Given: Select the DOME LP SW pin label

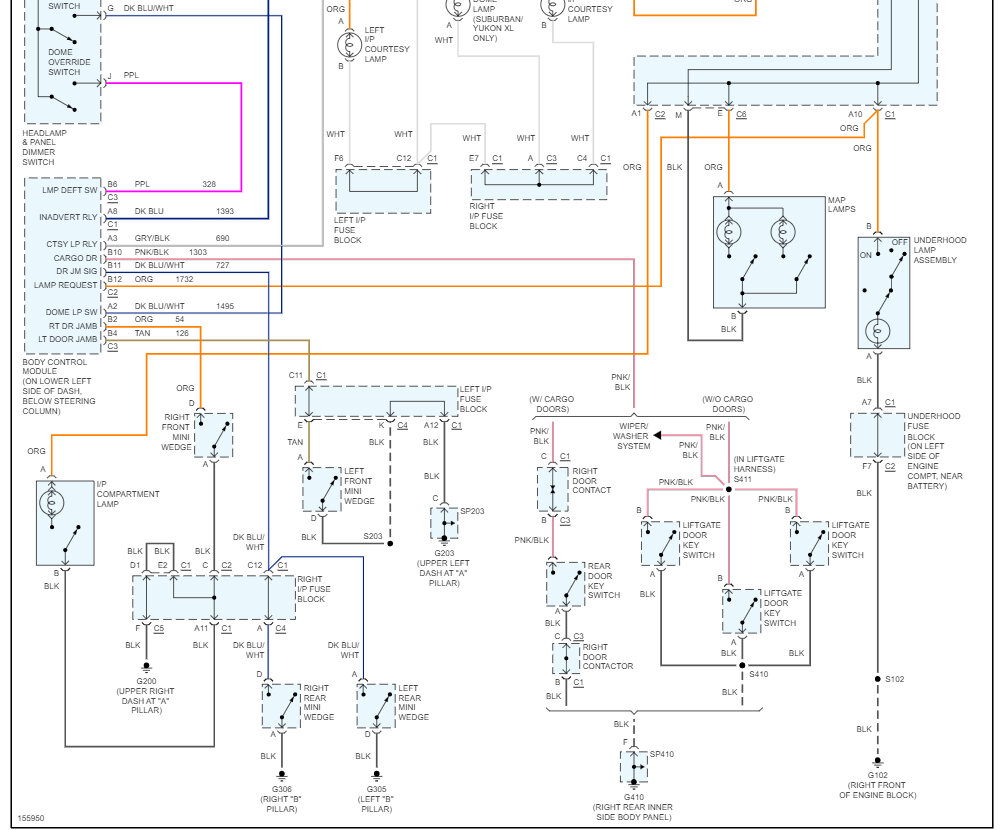Looking at the screenshot, I should [71, 312].
